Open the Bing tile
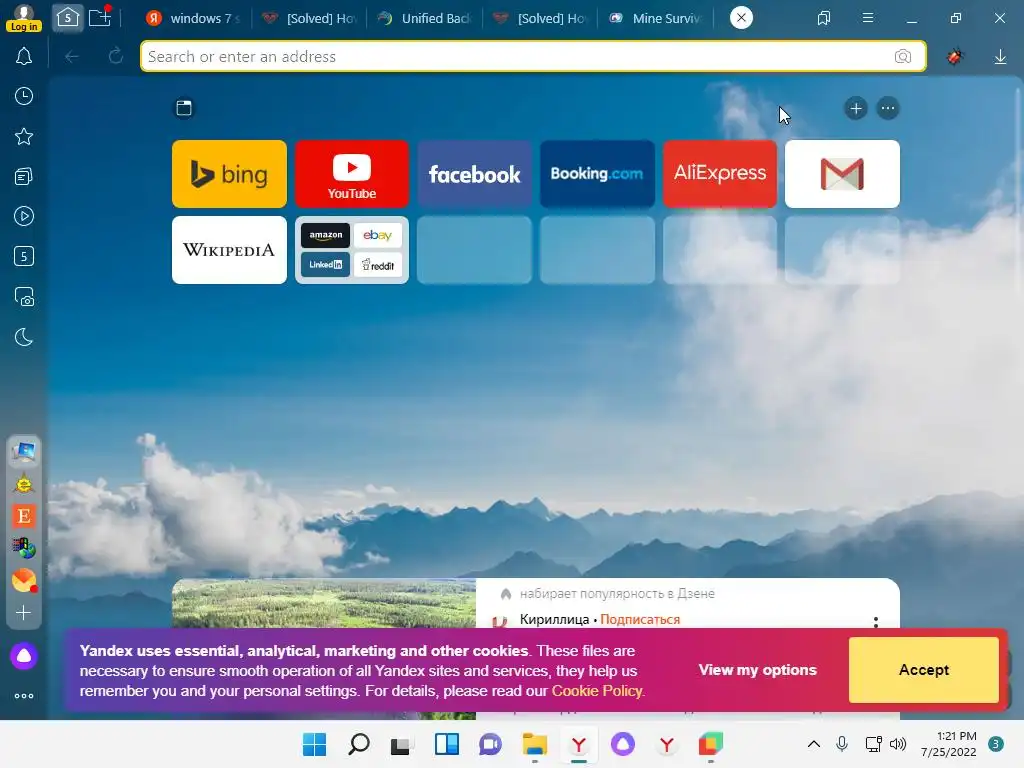 point(229,174)
